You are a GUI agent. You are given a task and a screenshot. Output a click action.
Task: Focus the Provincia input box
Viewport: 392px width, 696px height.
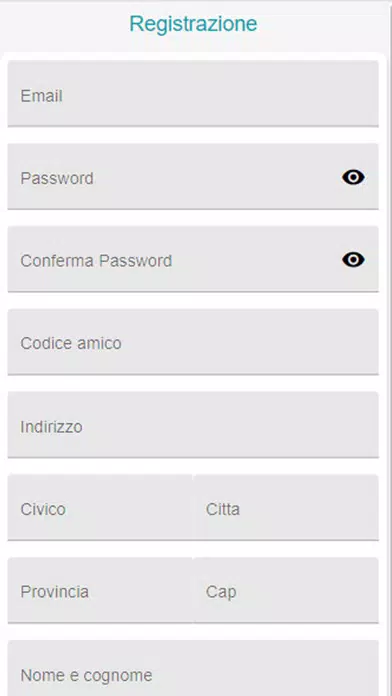[100, 590]
